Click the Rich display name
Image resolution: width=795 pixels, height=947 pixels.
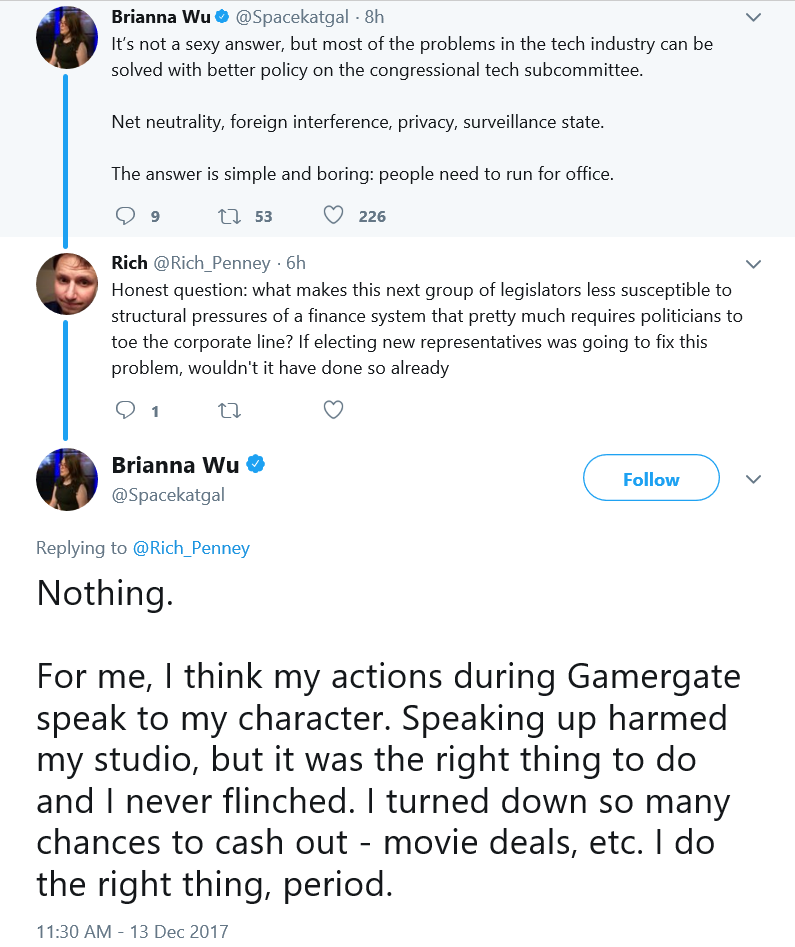pos(129,263)
